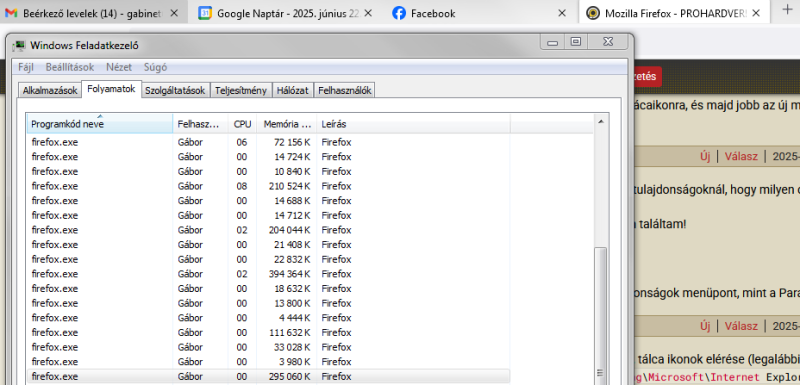Switch to the Felhasználók tab
The width and height of the screenshot is (800, 385).
(x=345, y=91)
